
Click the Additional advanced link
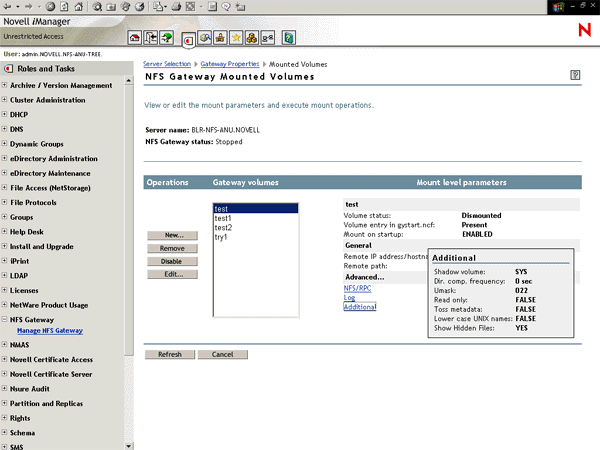coord(360,307)
